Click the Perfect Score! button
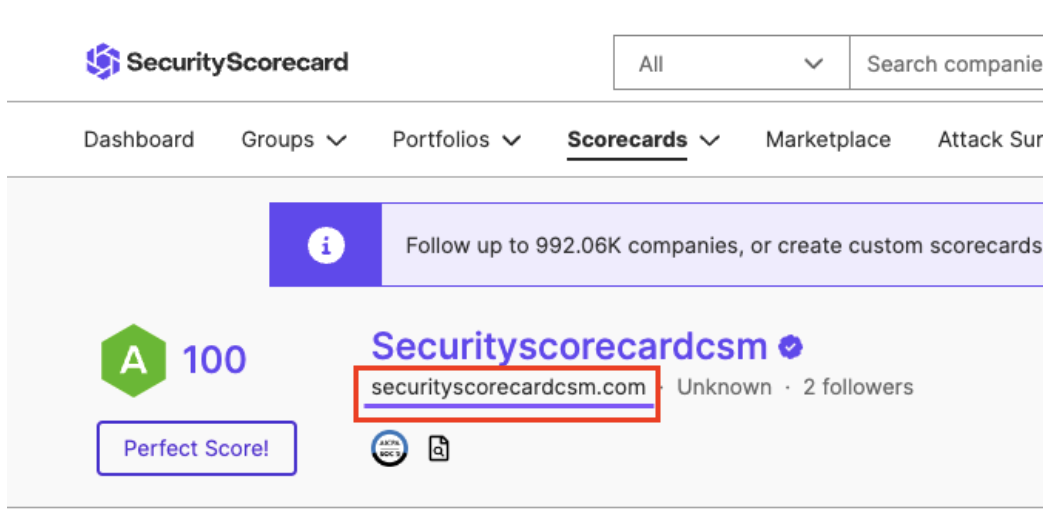This screenshot has width=1052, height=522. [197, 448]
